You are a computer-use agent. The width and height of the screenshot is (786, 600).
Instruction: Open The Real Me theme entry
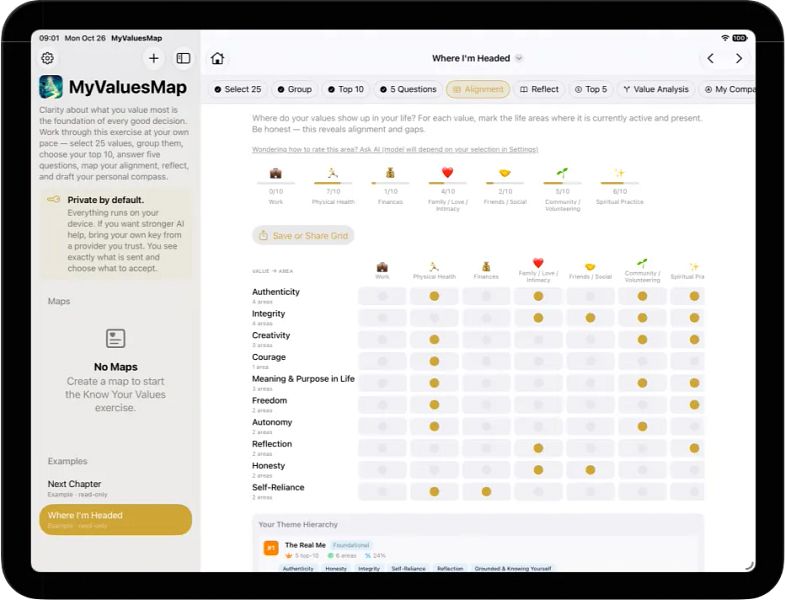(305, 545)
